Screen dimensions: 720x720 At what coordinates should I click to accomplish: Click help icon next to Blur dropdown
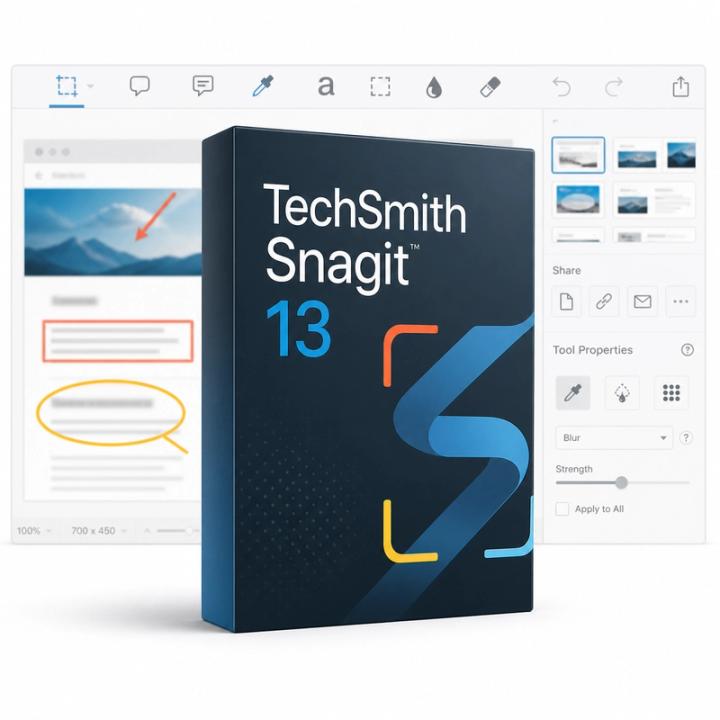pos(686,438)
